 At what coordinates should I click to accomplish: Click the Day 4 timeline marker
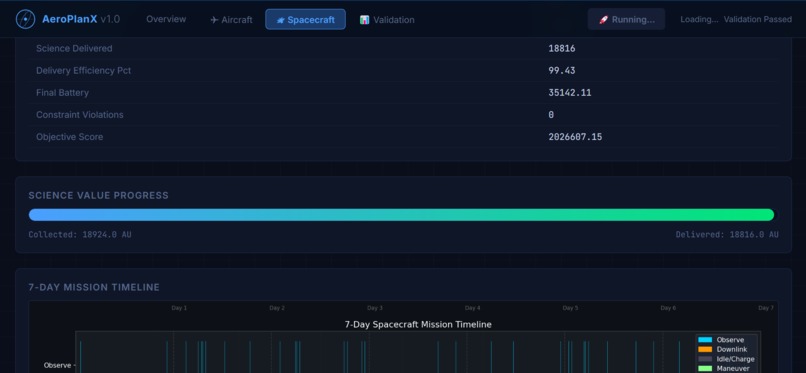tap(472, 308)
